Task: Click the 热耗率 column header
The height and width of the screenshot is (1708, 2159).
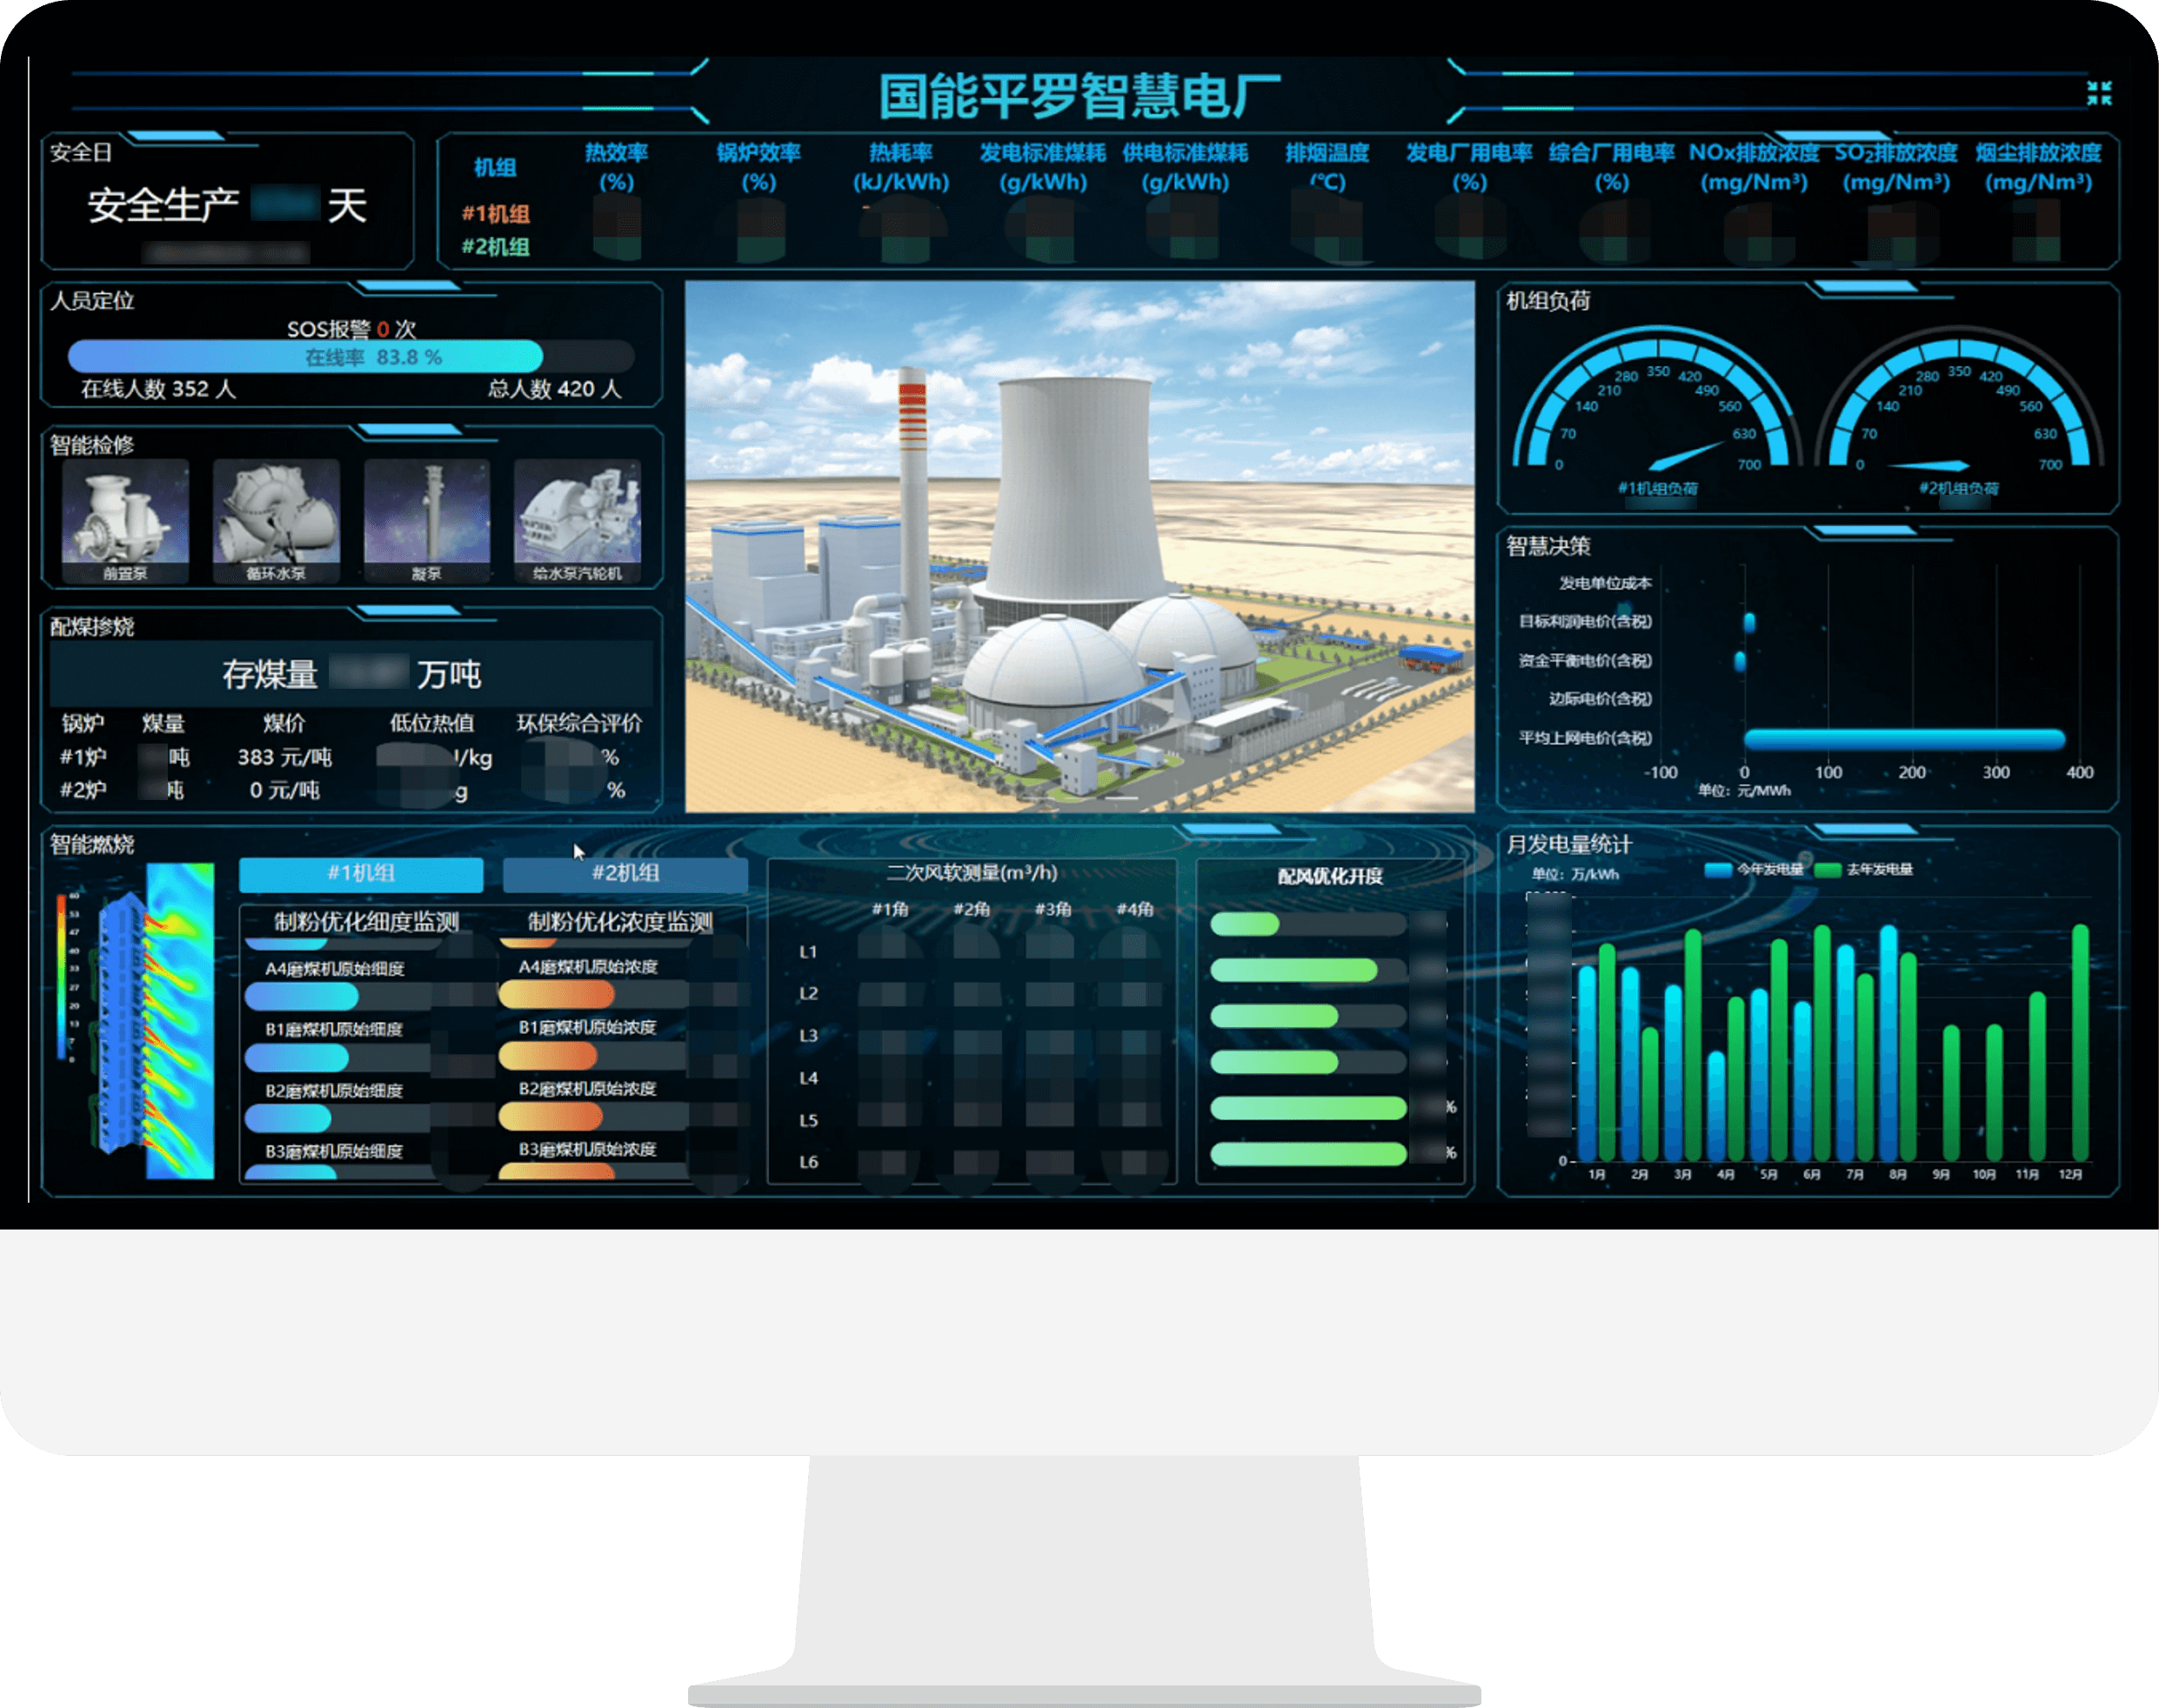Action: tap(900, 167)
